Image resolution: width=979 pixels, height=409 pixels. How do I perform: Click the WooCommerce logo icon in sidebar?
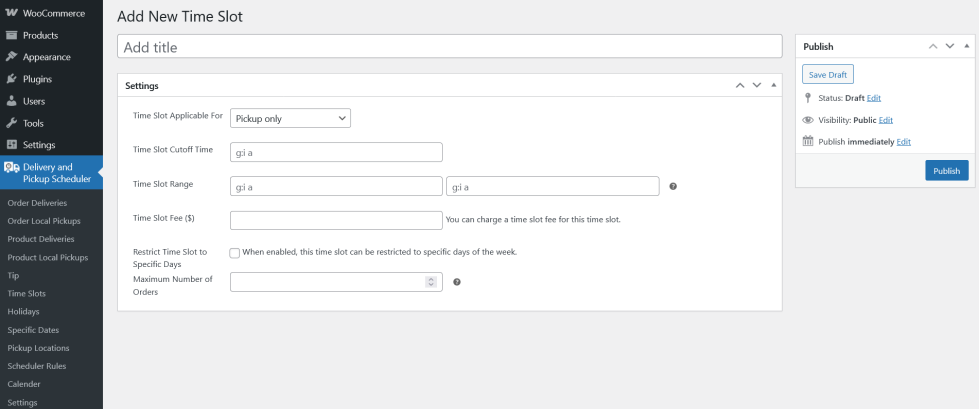pyautogui.click(x=11, y=13)
